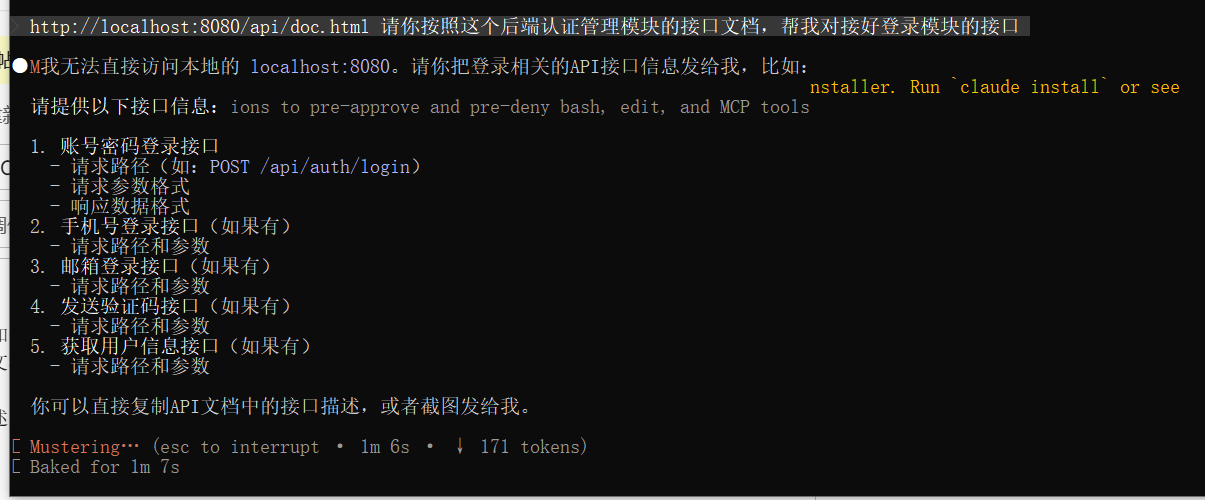Click the POST /api/auth/login example path
1205x500 pixels.
point(310,167)
